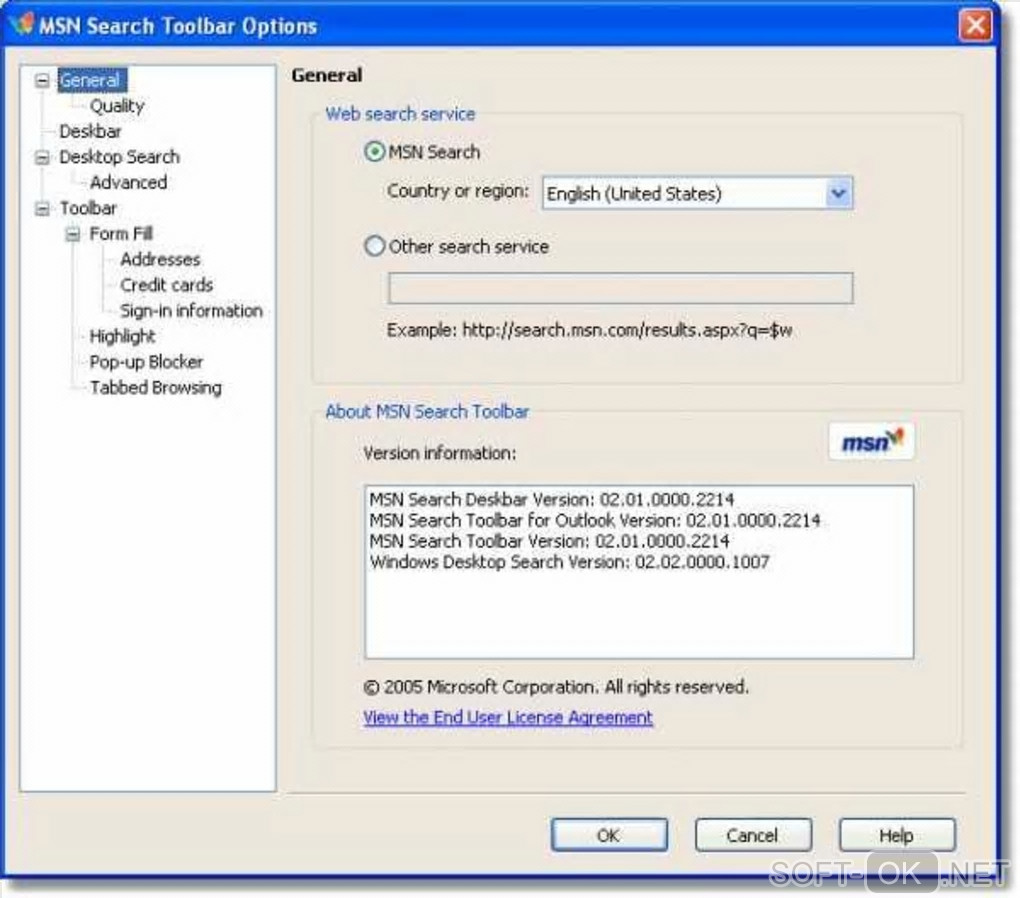Click the MSN butterfly title bar icon

(21, 24)
